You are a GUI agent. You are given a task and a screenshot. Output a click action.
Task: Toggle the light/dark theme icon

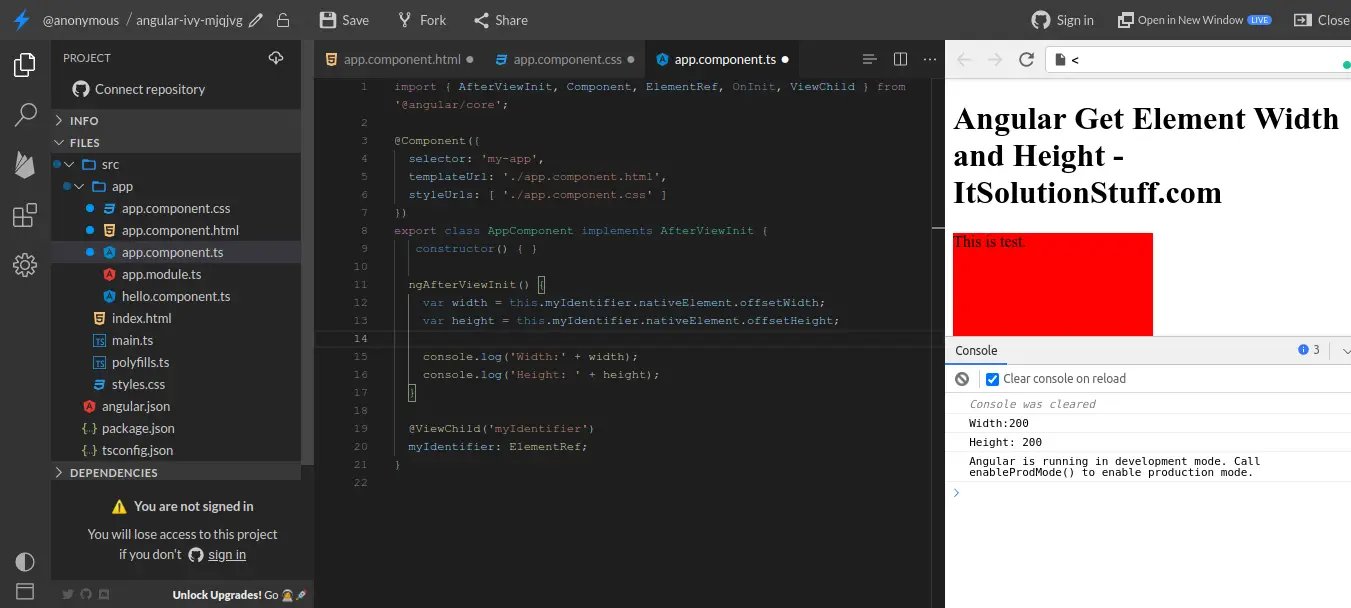point(25,561)
